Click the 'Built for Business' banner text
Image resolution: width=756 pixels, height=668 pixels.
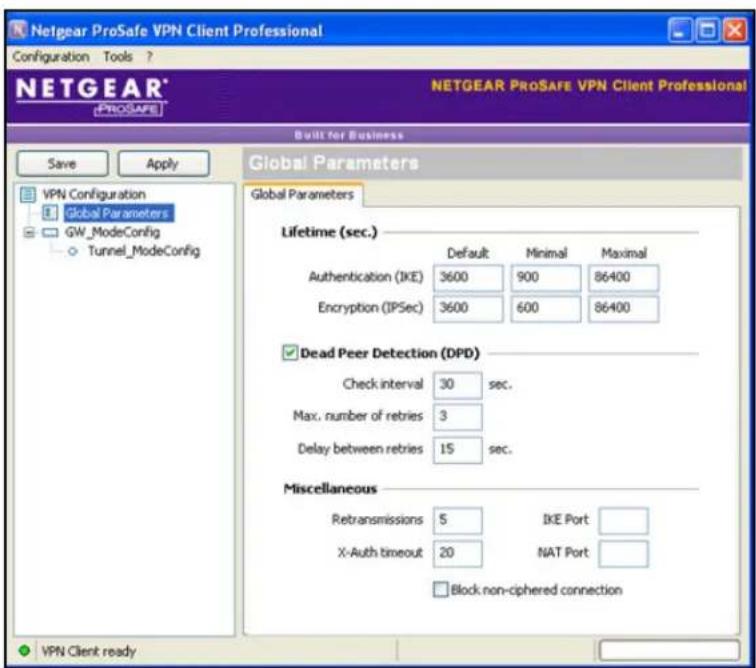click(x=349, y=135)
